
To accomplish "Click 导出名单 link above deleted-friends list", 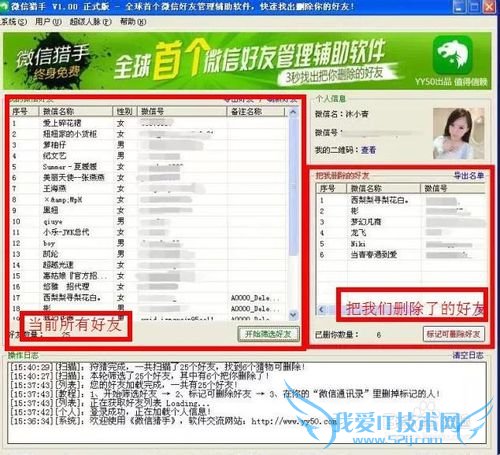I will (x=469, y=176).
